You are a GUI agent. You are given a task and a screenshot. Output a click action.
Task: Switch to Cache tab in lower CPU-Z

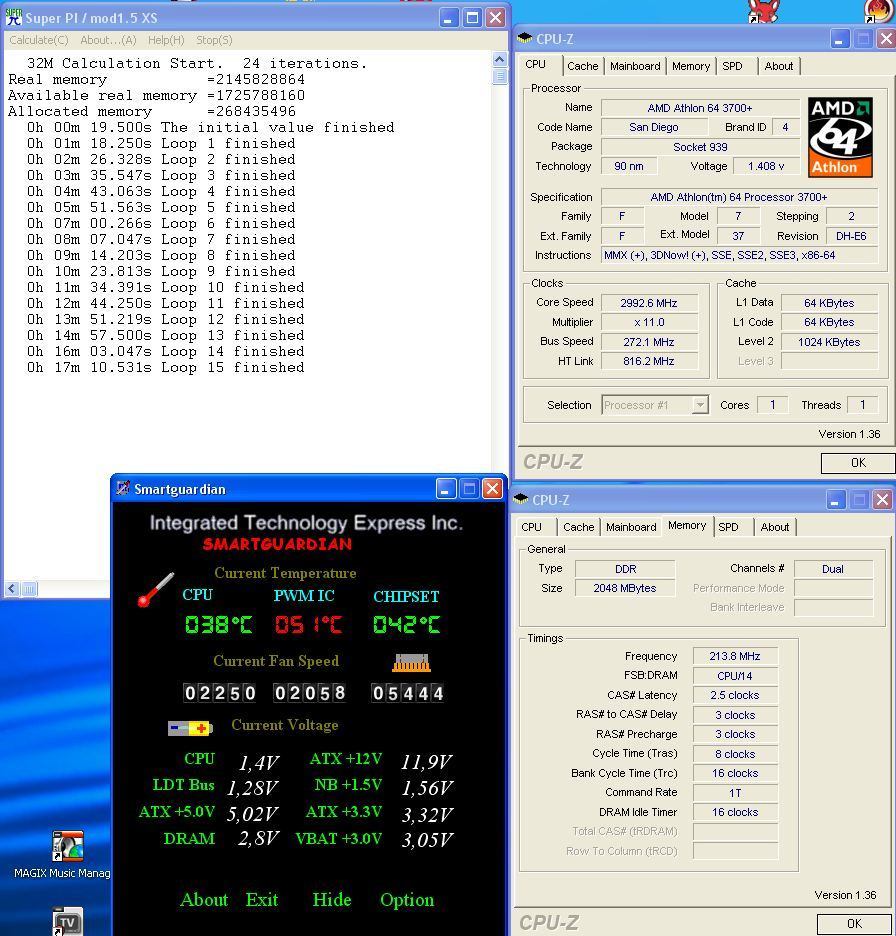578,527
